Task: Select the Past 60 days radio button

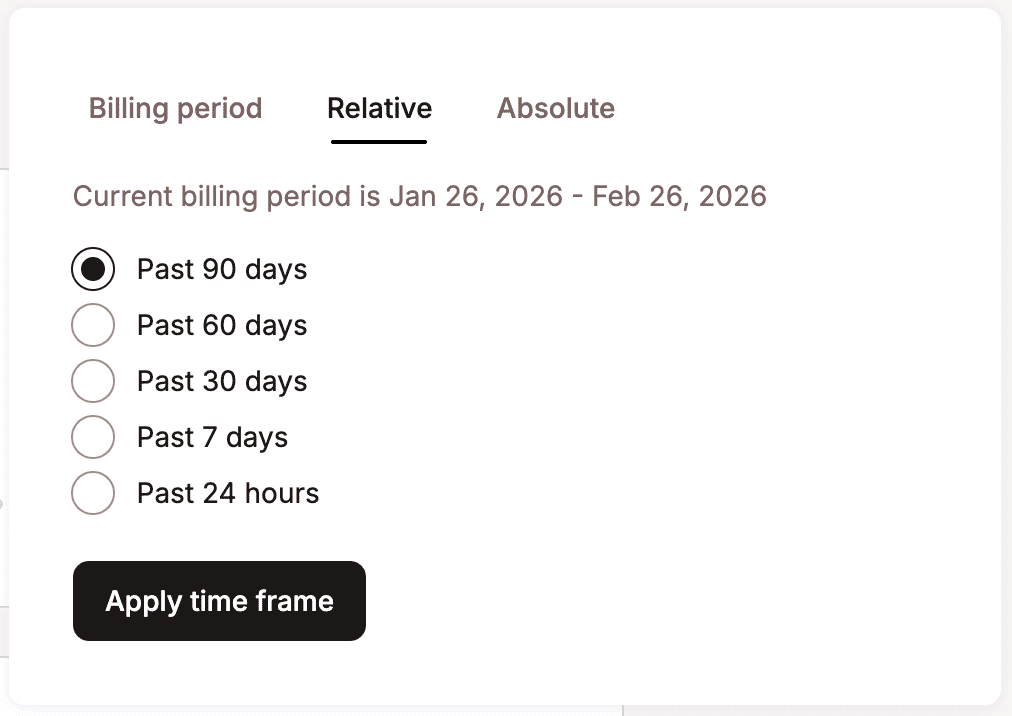Action: click(93, 325)
